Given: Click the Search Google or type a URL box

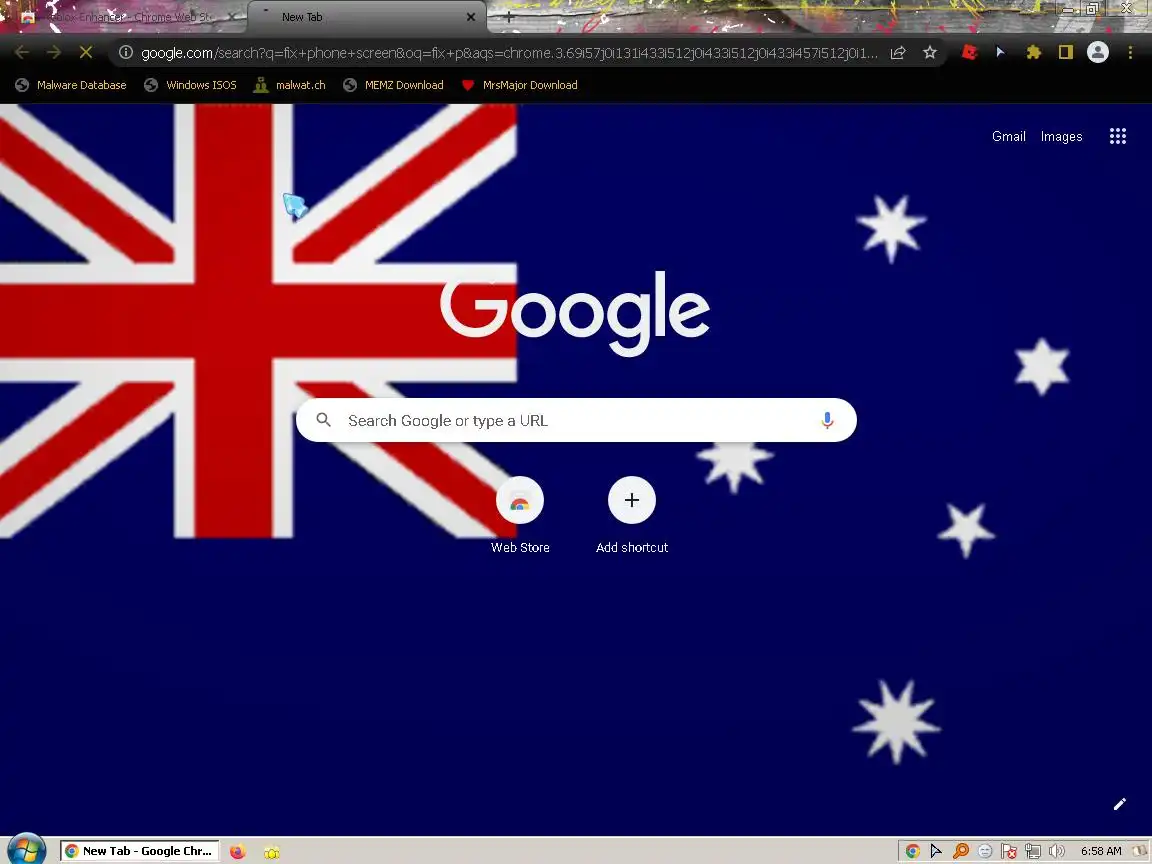Looking at the screenshot, I should pyautogui.click(x=576, y=420).
